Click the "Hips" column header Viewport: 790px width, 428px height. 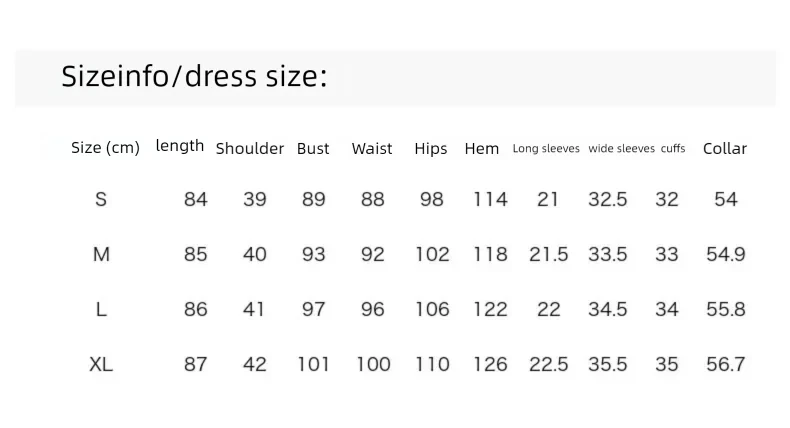point(431,149)
